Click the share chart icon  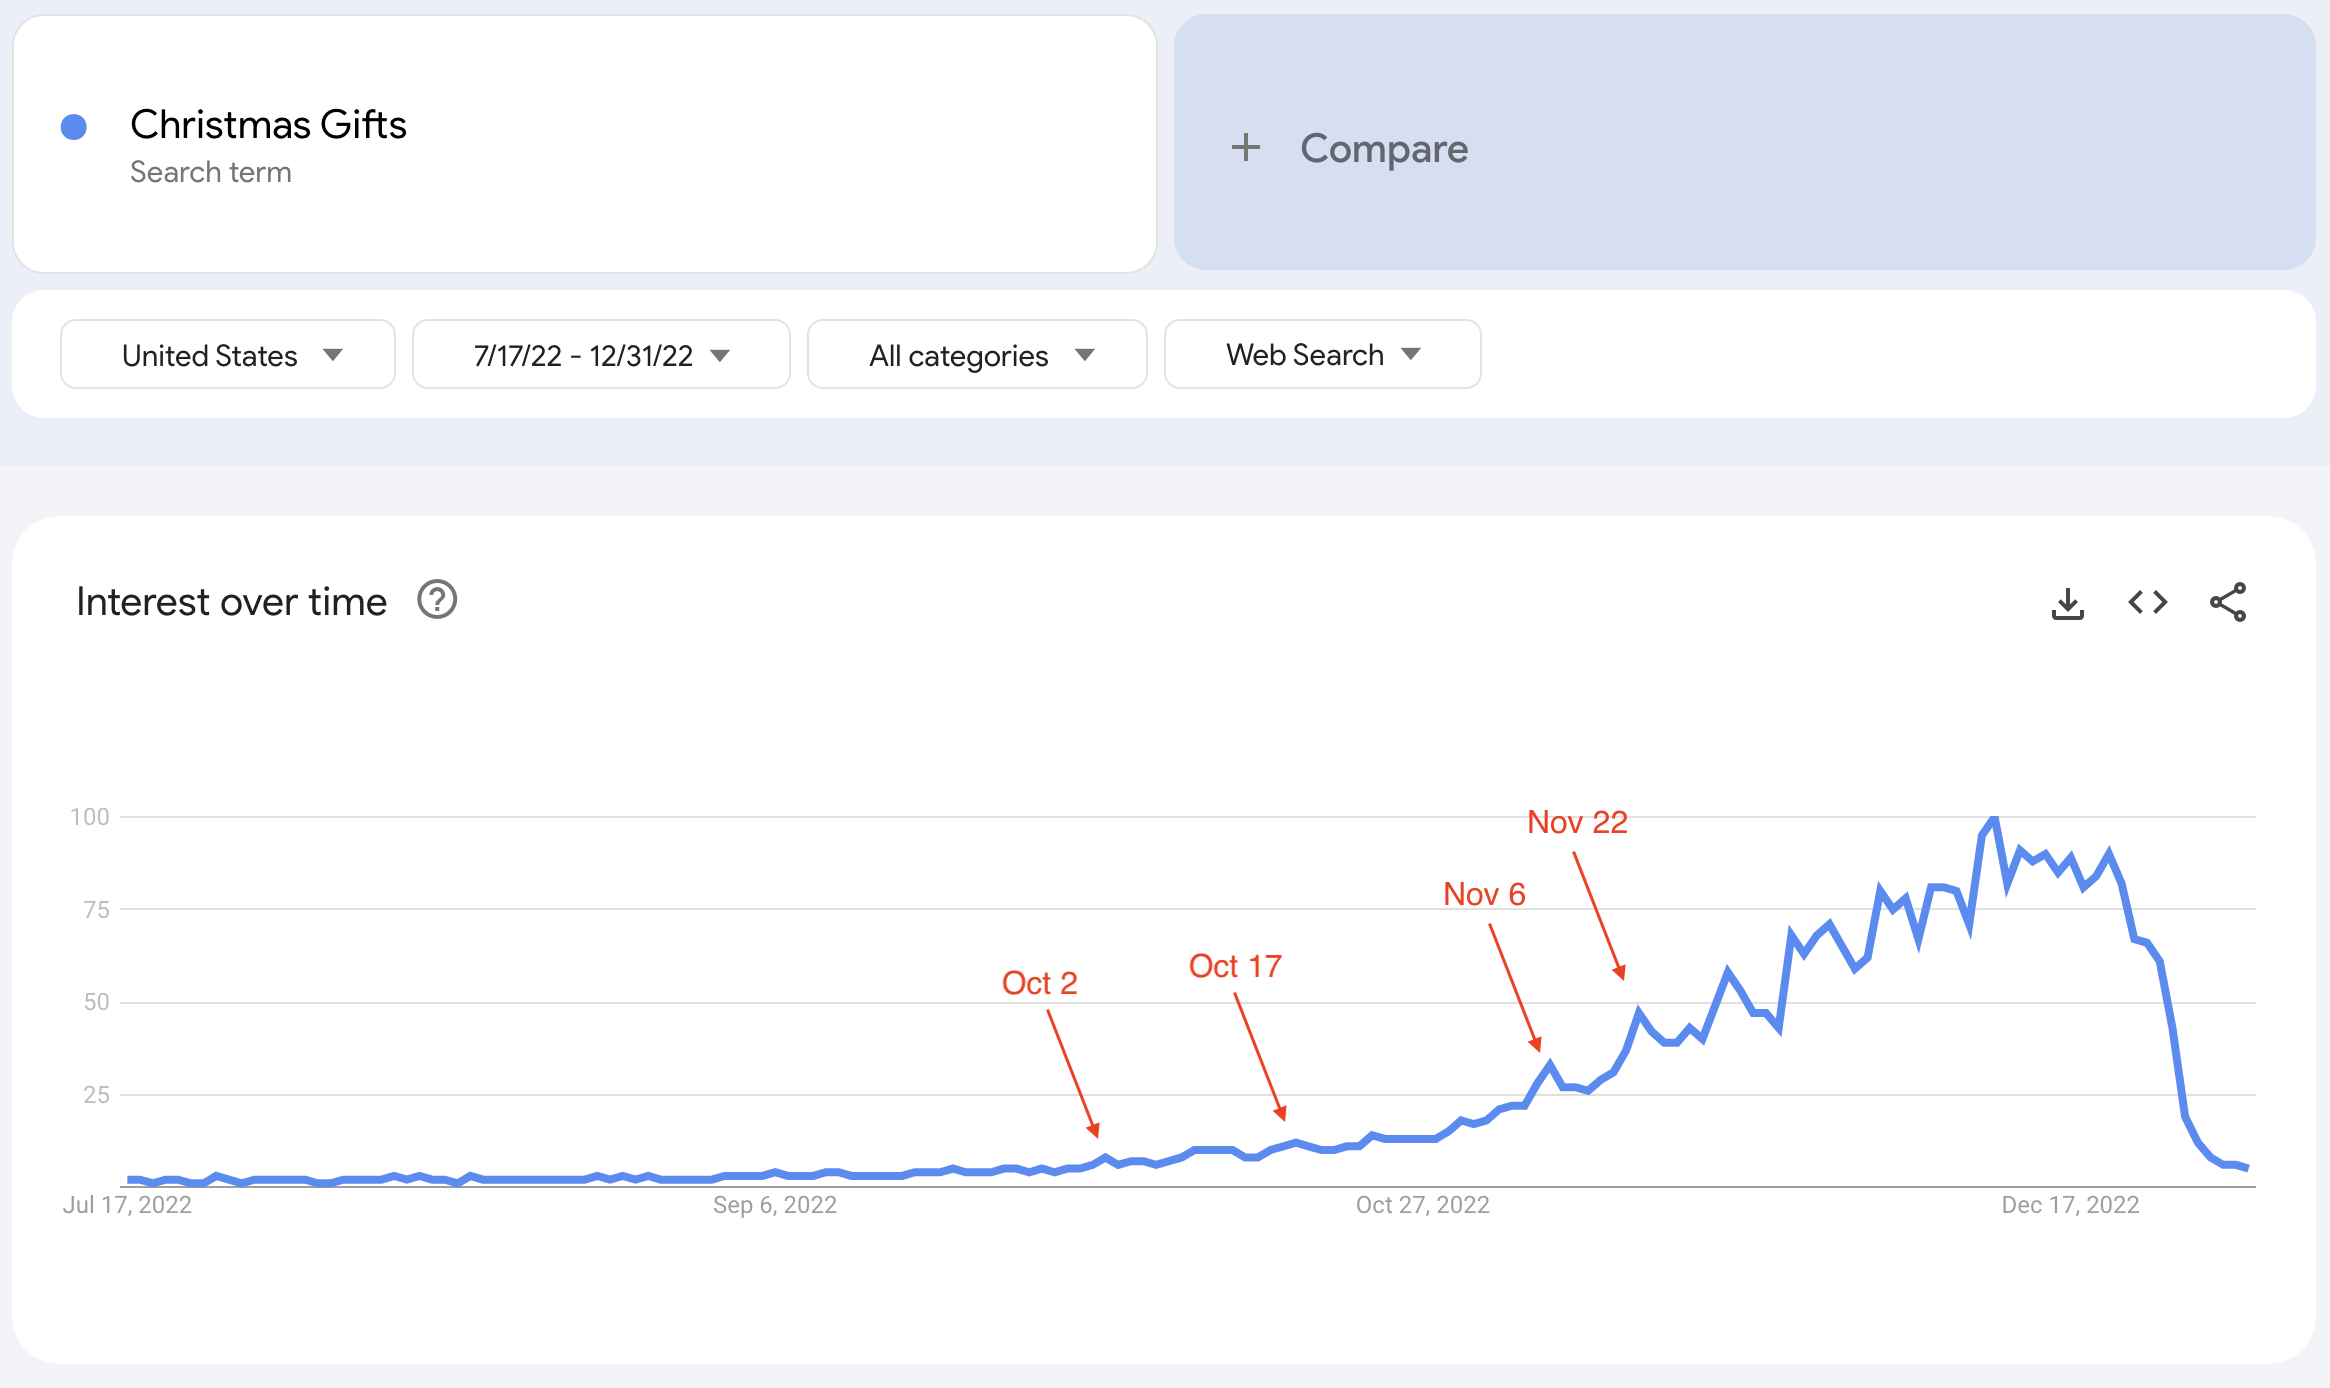pos(2228,602)
